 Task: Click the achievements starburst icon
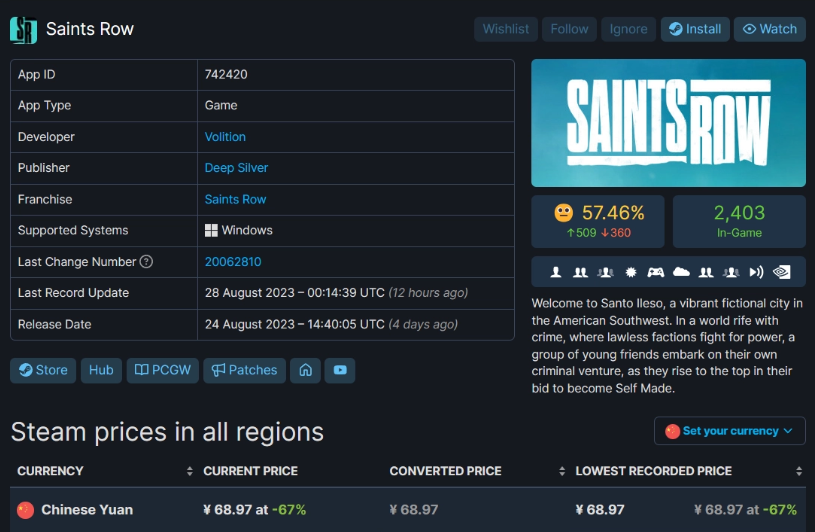[x=630, y=272]
